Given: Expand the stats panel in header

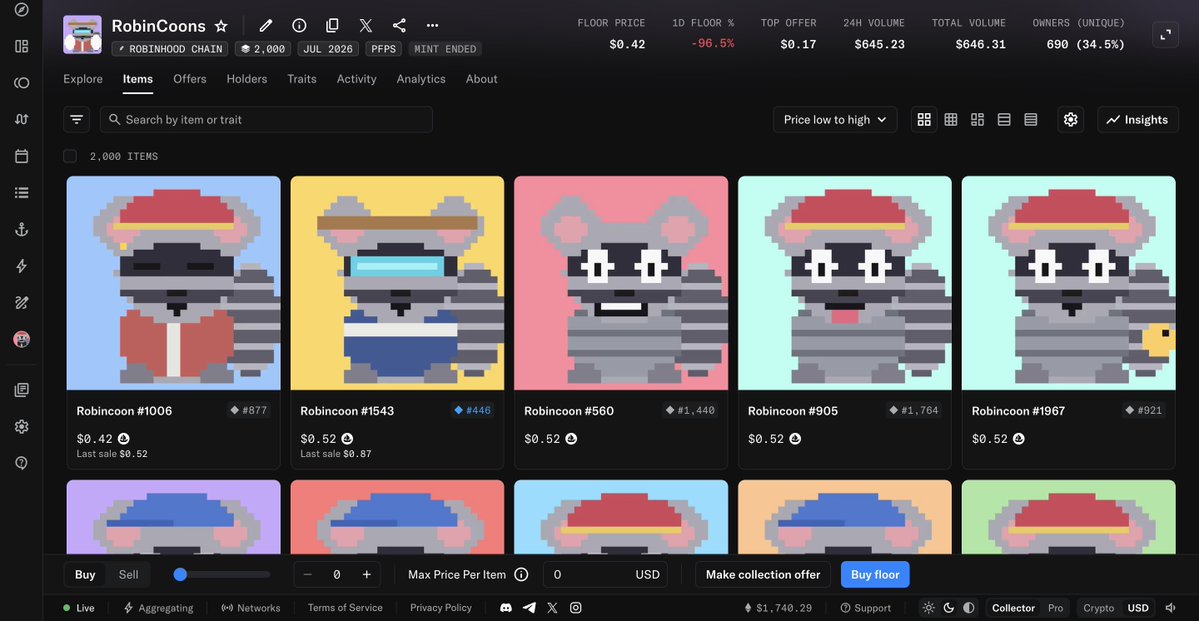Looking at the screenshot, I should 1165,34.
